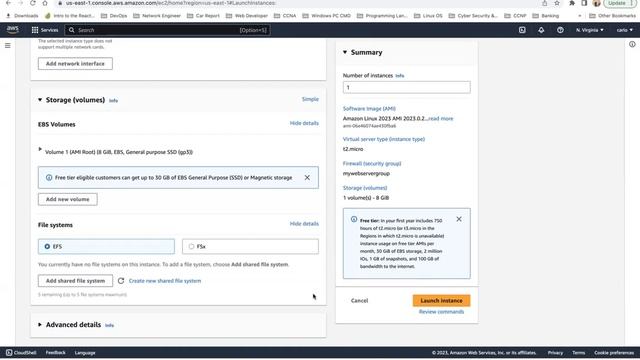Click the browser Update button
640x360 pixels.
coord(620,3)
